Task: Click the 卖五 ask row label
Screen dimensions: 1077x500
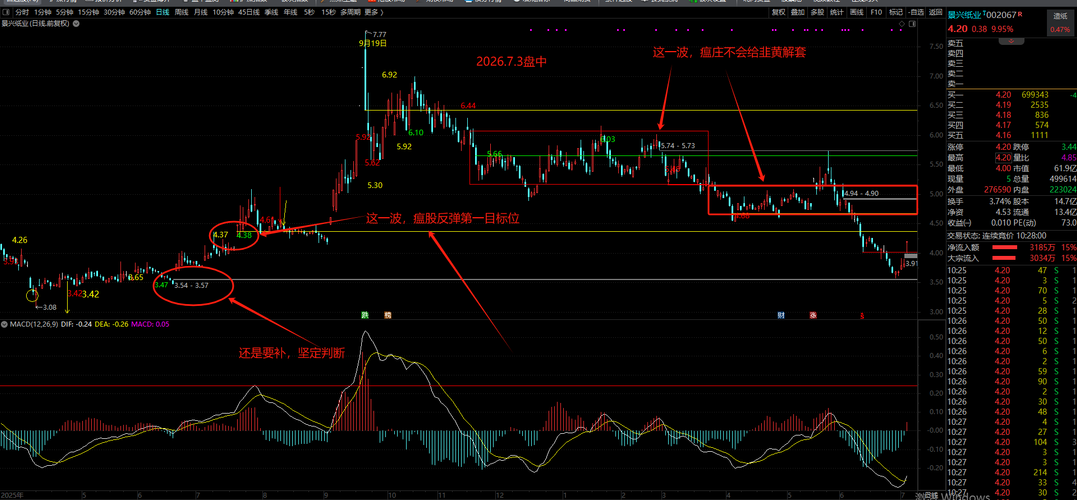Action: [x=955, y=43]
